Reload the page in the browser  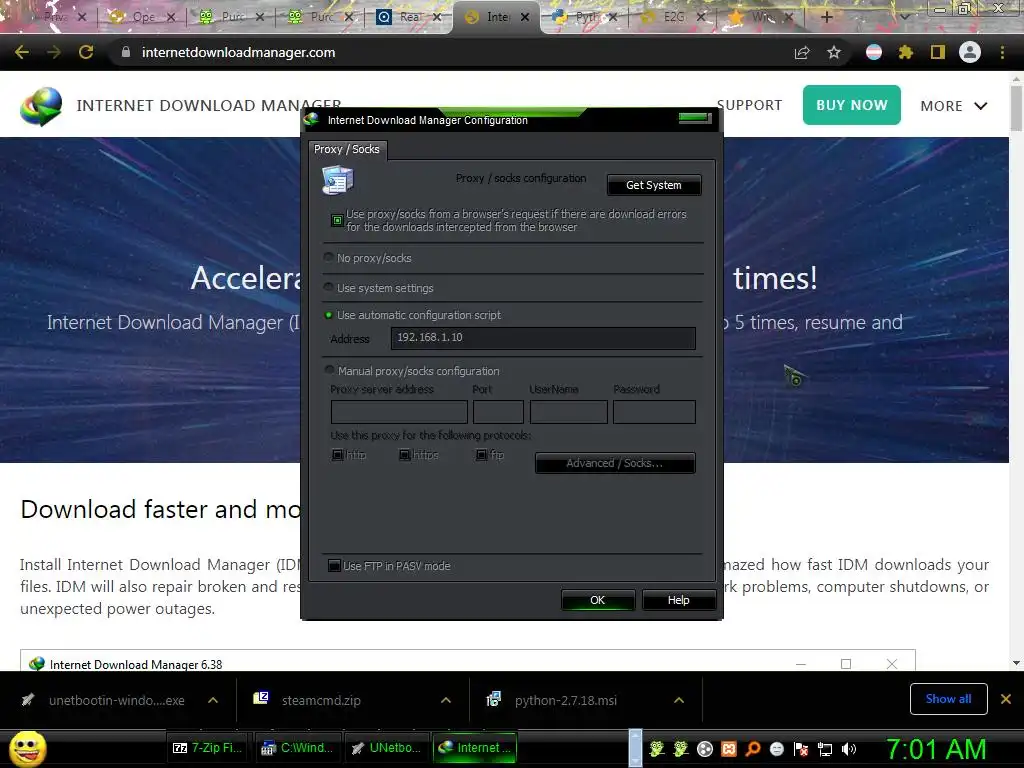86,52
